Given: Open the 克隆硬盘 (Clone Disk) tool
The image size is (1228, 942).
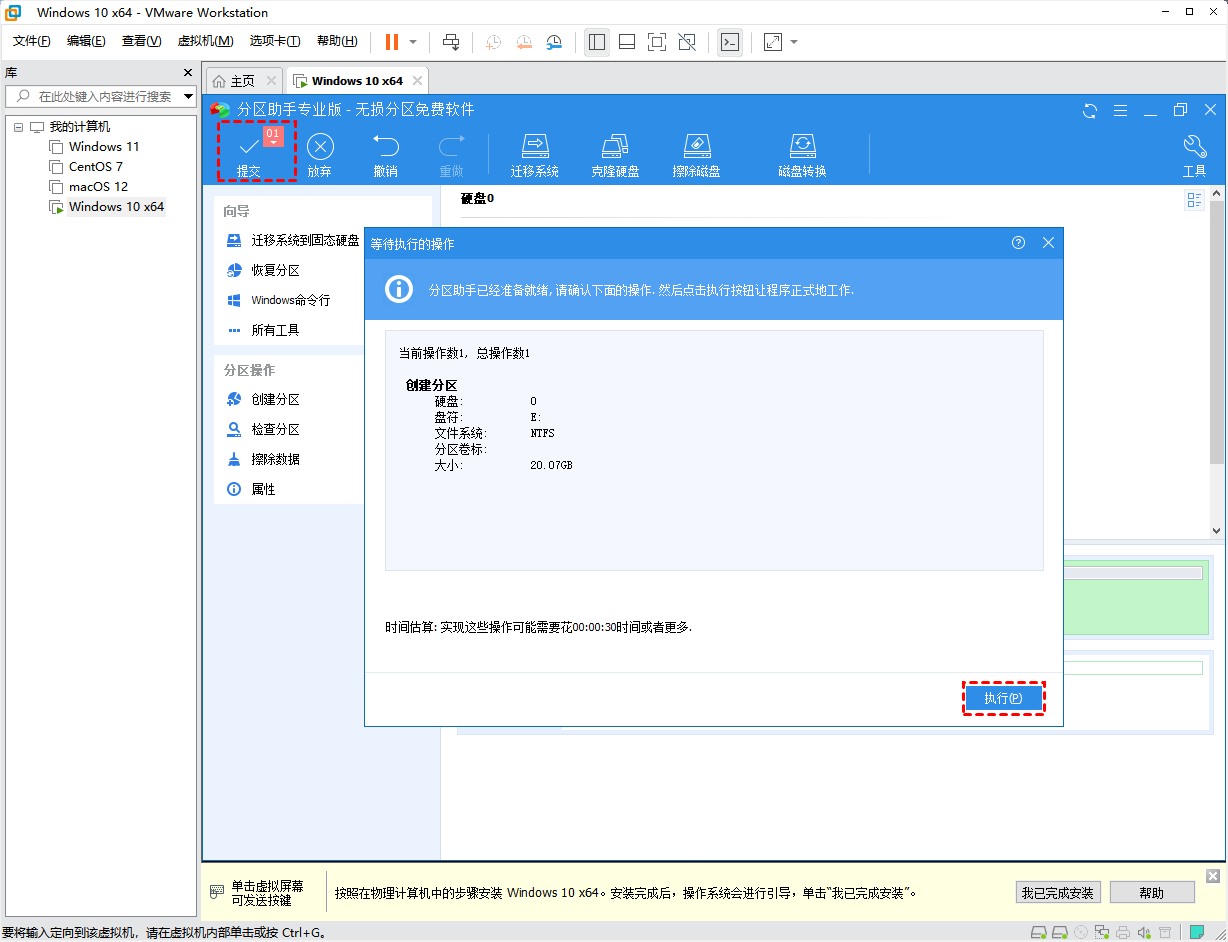Looking at the screenshot, I should [x=616, y=155].
